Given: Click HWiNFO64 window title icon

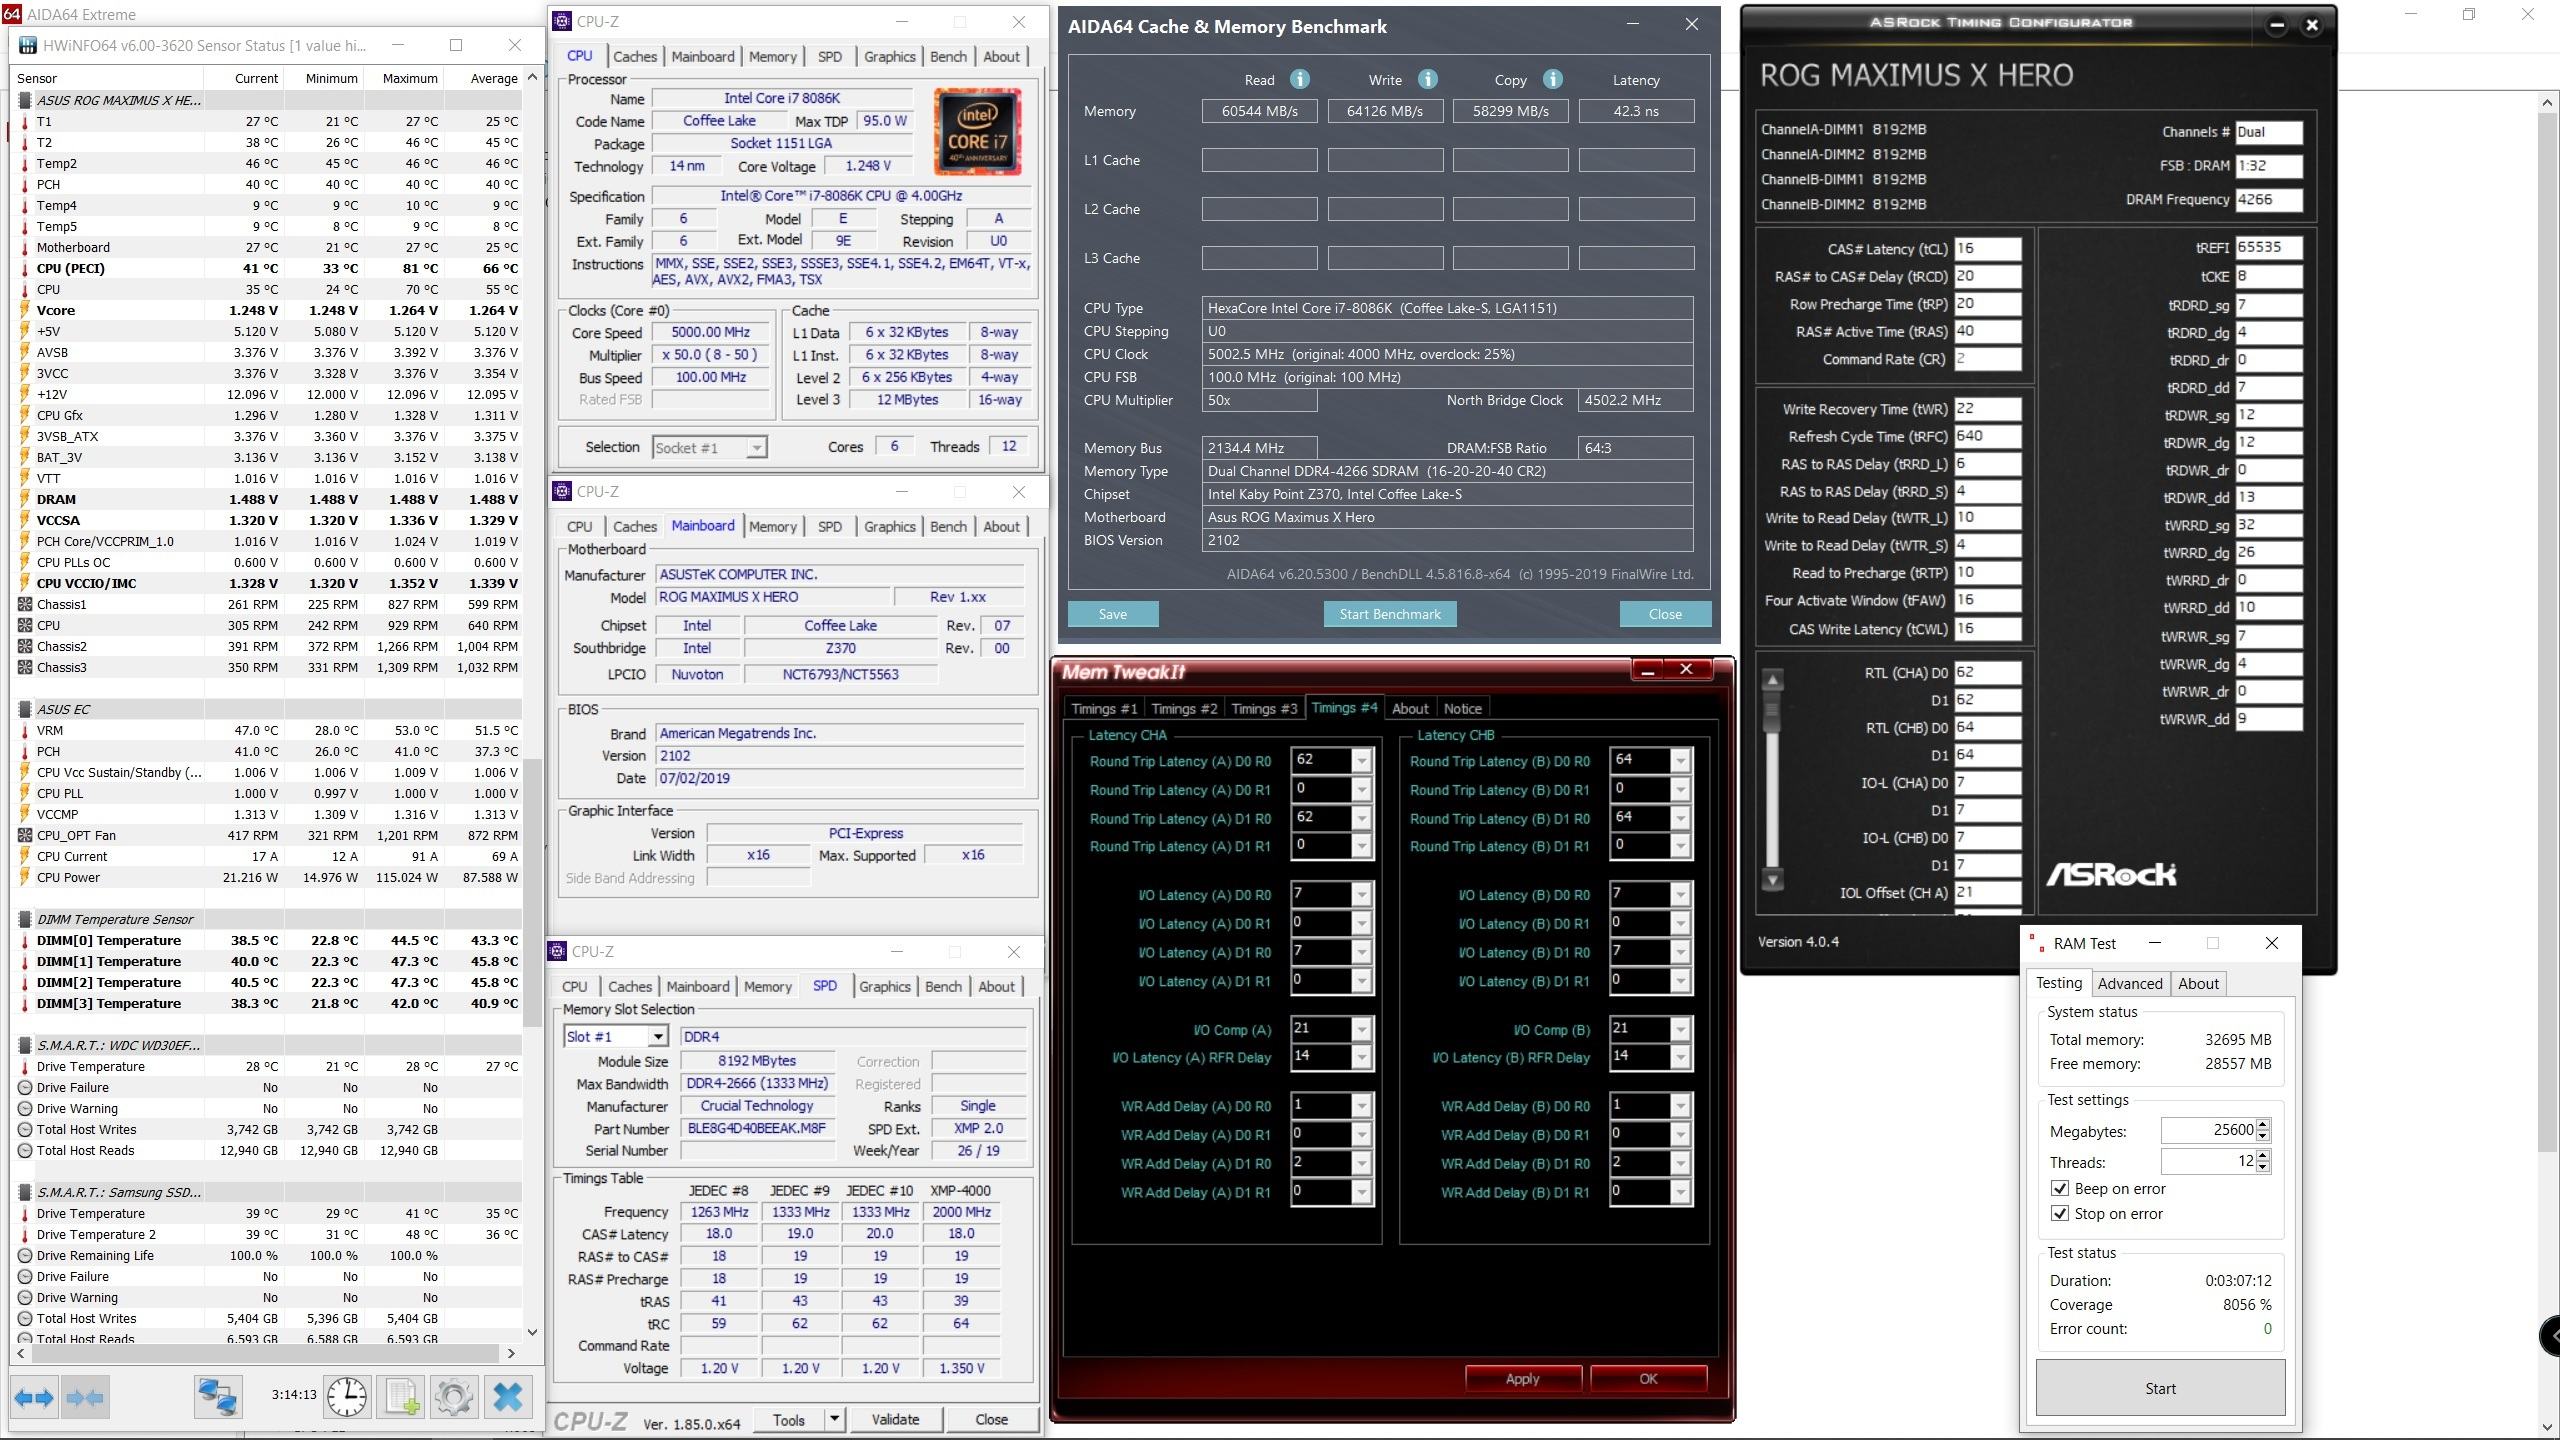Looking at the screenshot, I should [27, 45].
